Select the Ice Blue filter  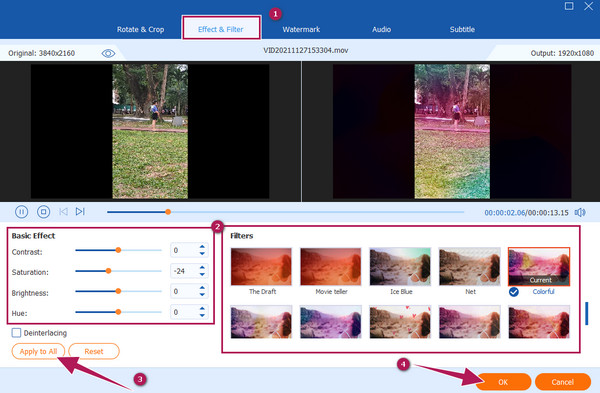tap(400, 267)
